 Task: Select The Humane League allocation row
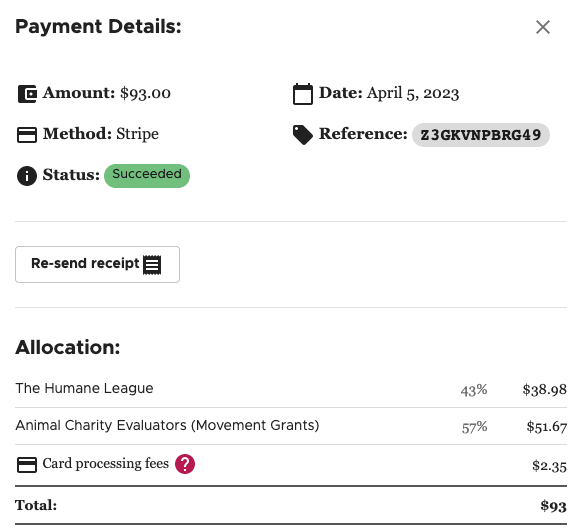(291, 389)
